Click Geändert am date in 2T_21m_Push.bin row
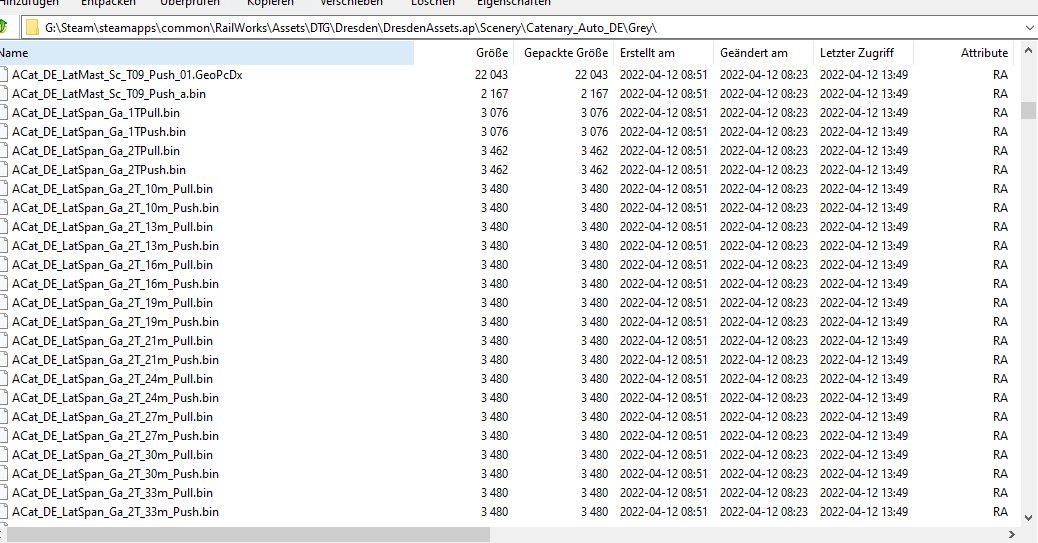1038x543 pixels. click(x=764, y=360)
